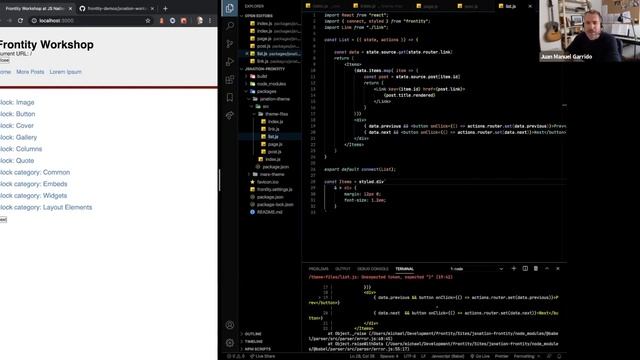Select the Terminal panel tab
Image resolution: width=640 pixels, height=360 pixels.
pos(404,269)
